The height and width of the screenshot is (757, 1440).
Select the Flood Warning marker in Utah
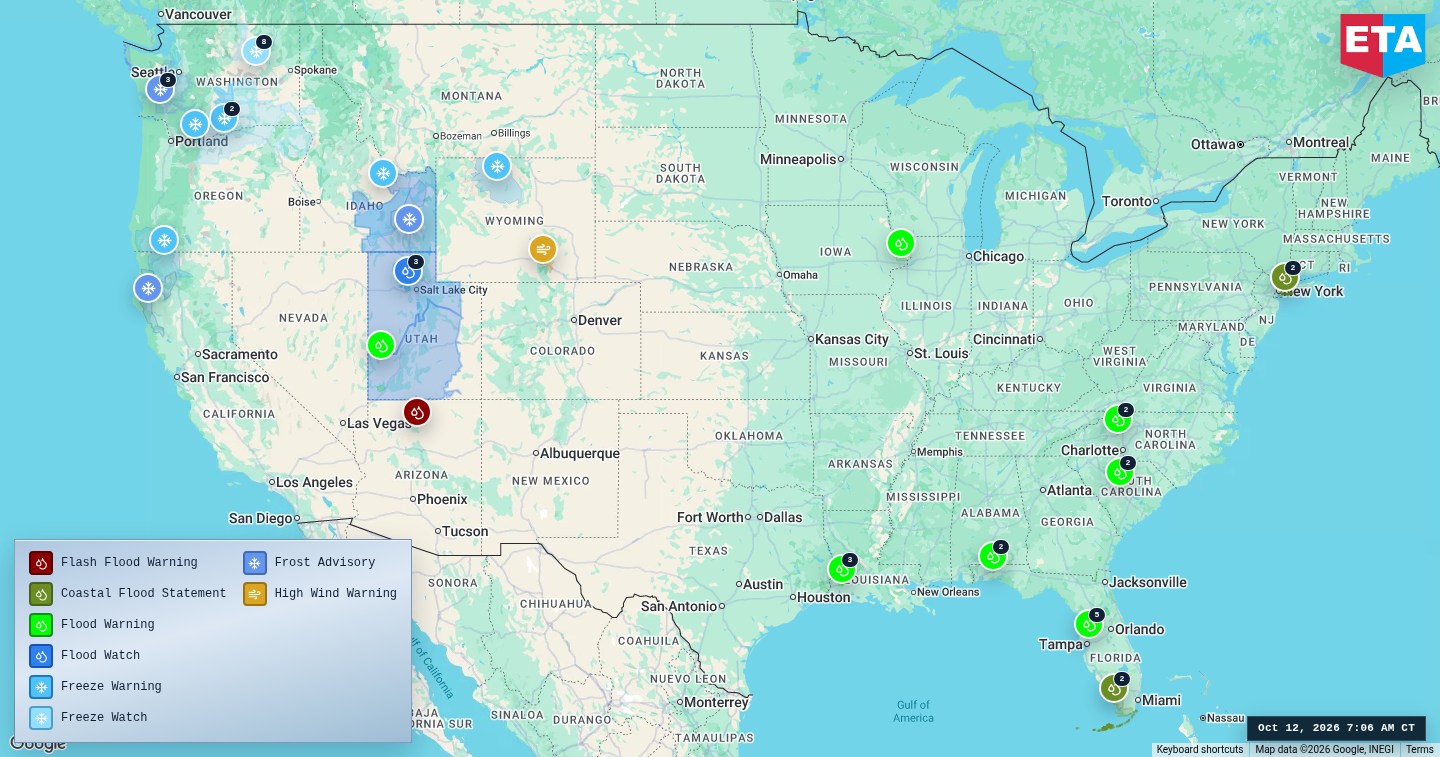[x=381, y=345]
